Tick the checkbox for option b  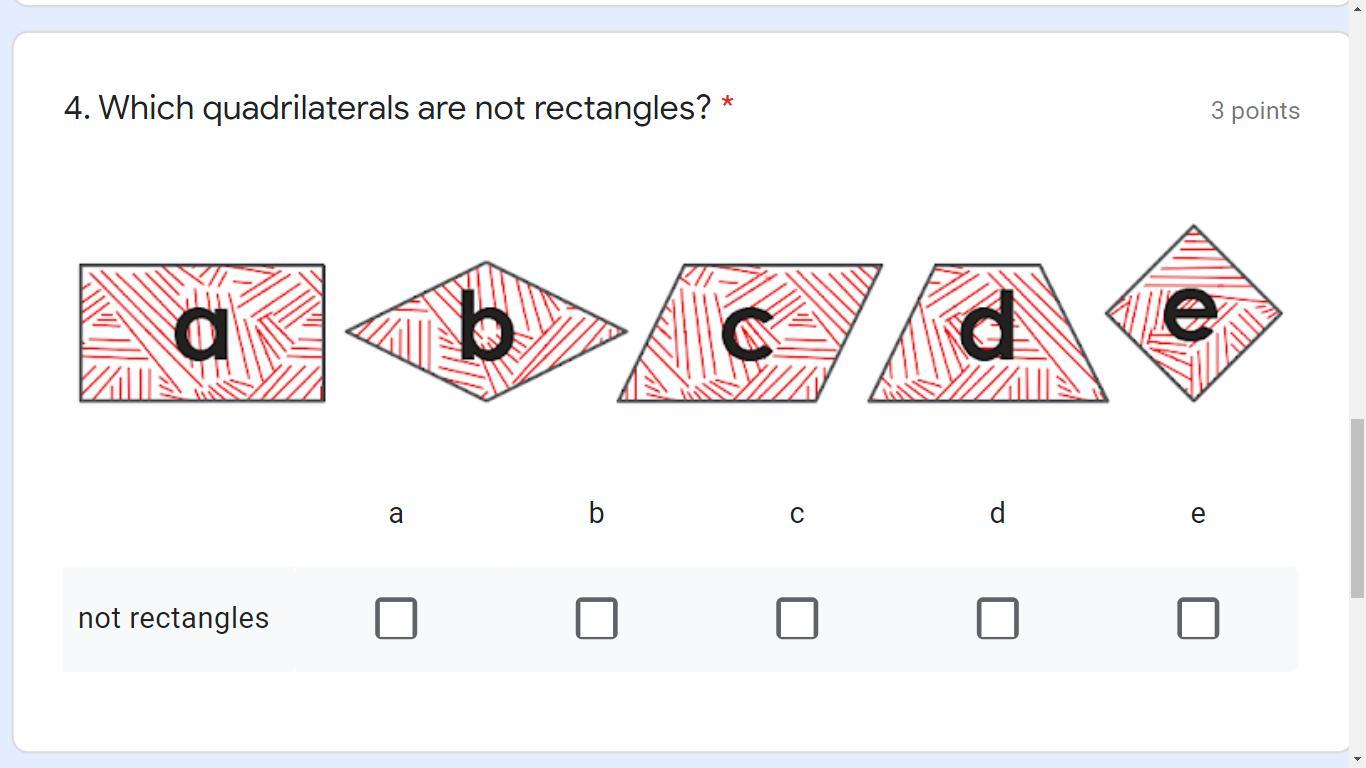coord(597,618)
